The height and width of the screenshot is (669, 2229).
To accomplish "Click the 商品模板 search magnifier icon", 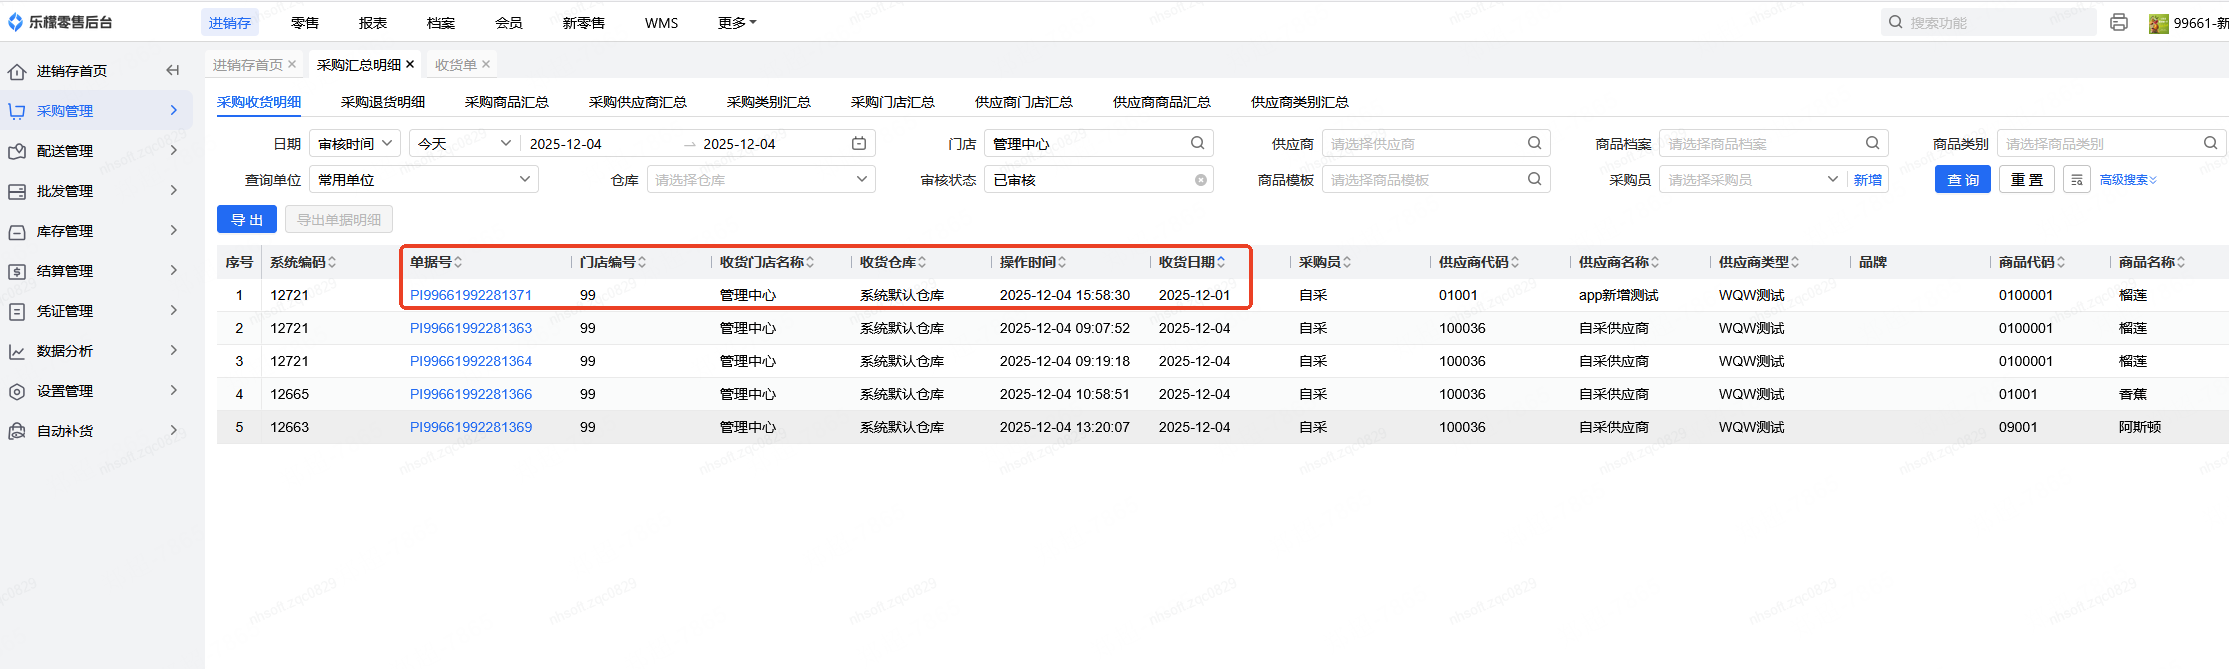I will click(x=1534, y=179).
